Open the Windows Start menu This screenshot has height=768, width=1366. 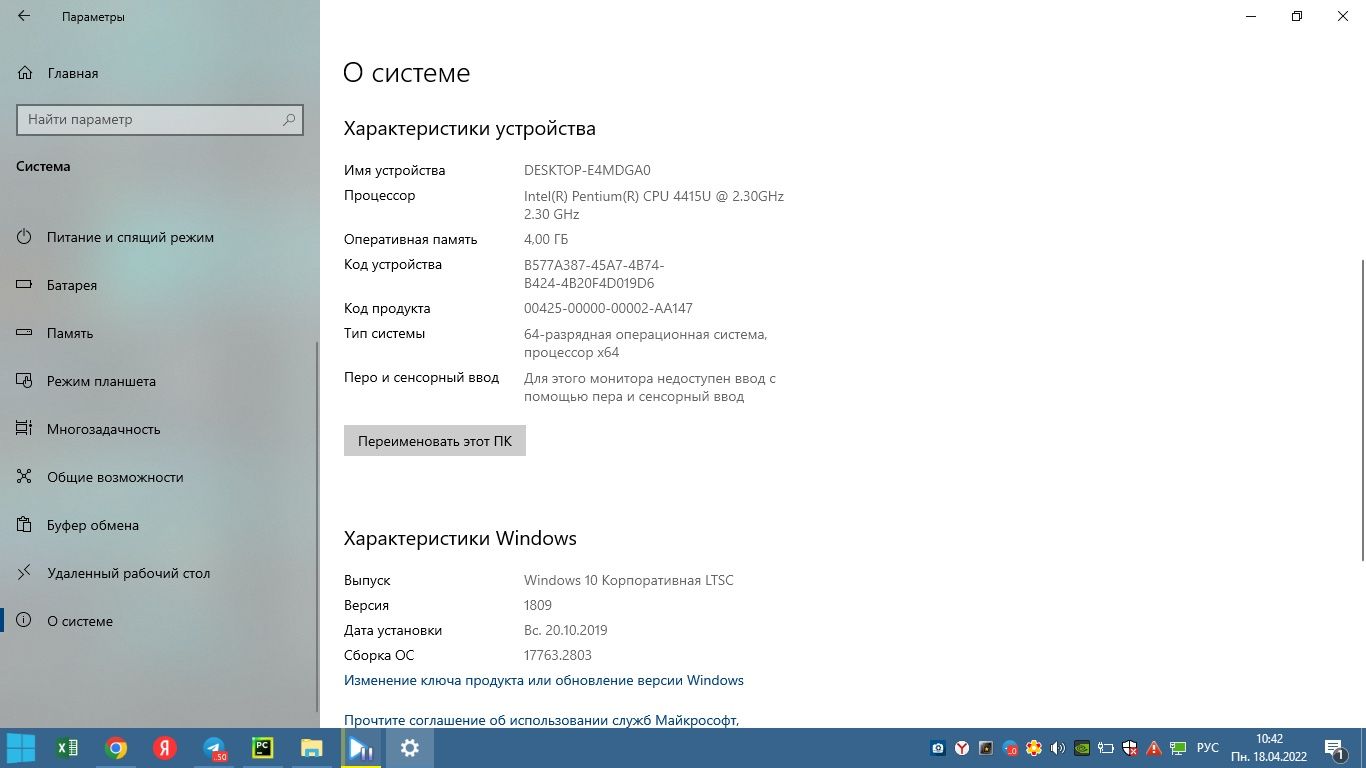pos(21,748)
